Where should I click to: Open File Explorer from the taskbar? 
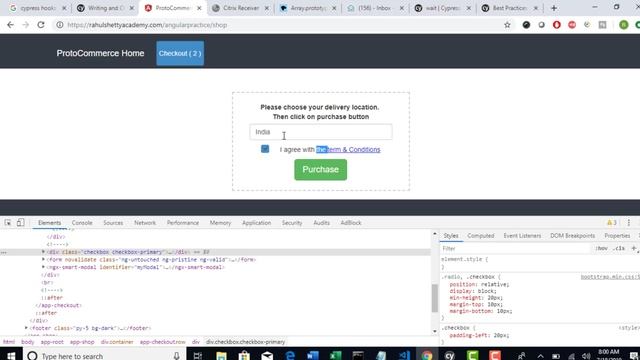[x=221, y=356]
